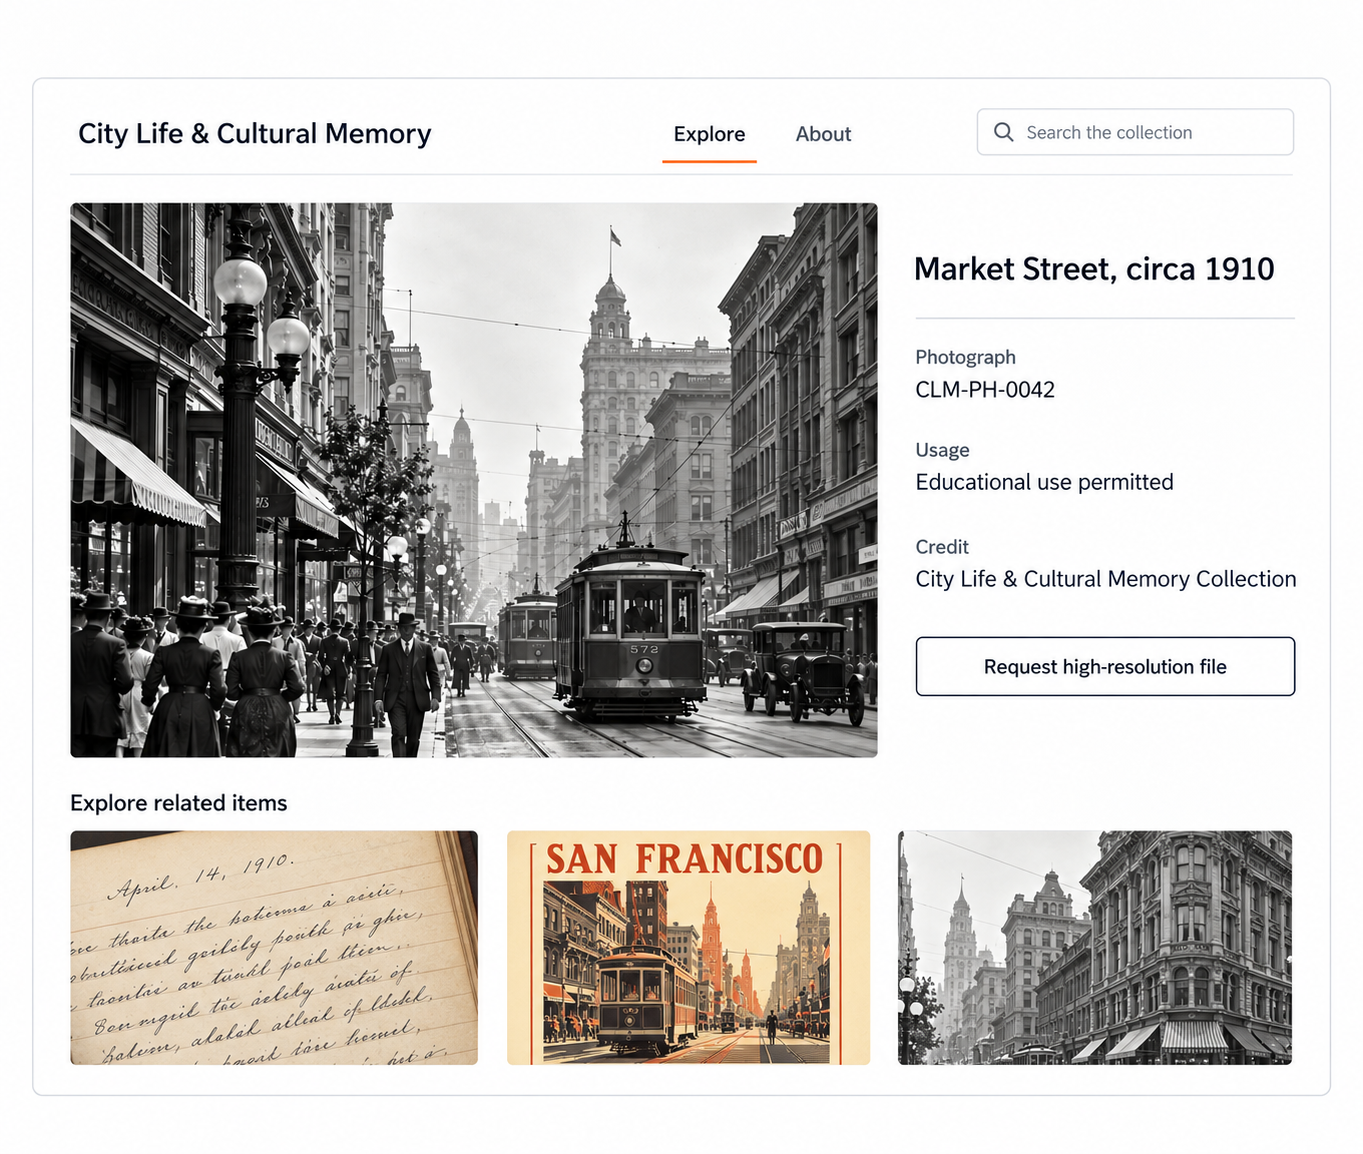Click the Usage label
The width and height of the screenshot is (1363, 1154).
pyautogui.click(x=942, y=450)
